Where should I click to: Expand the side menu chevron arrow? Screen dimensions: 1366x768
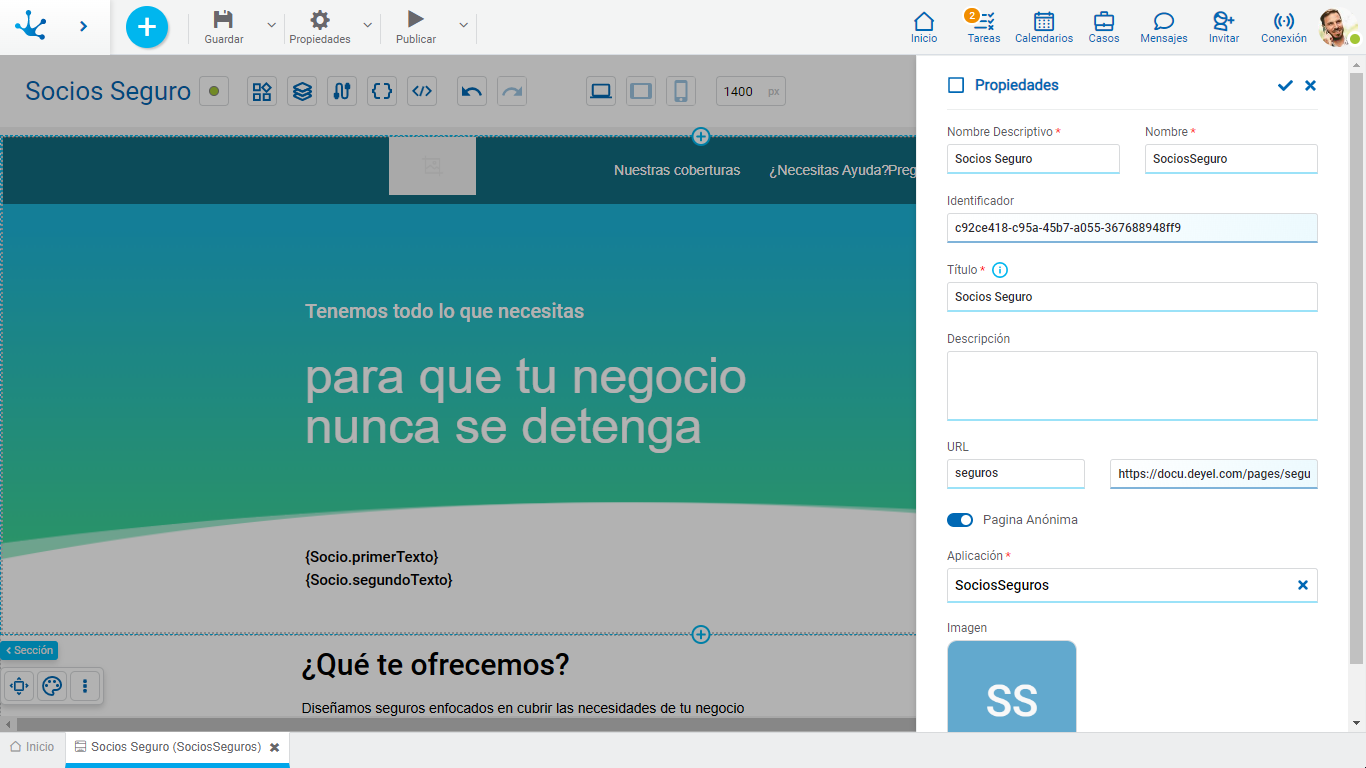click(83, 27)
